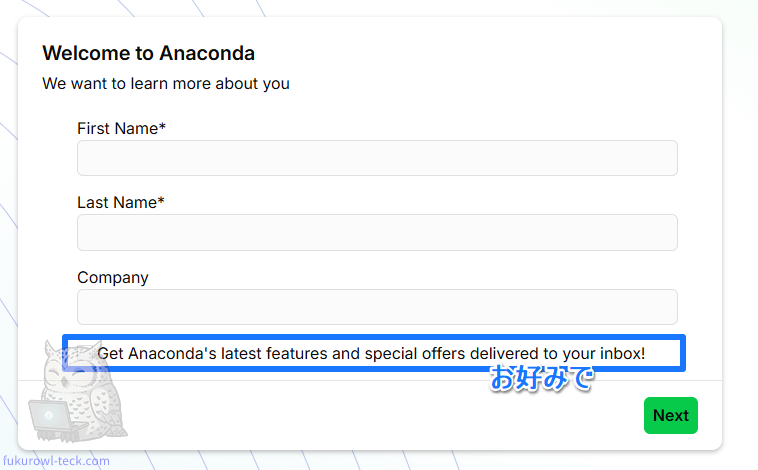This screenshot has height=470, width=758.
Task: Click the First Name input field
Action: point(377,158)
